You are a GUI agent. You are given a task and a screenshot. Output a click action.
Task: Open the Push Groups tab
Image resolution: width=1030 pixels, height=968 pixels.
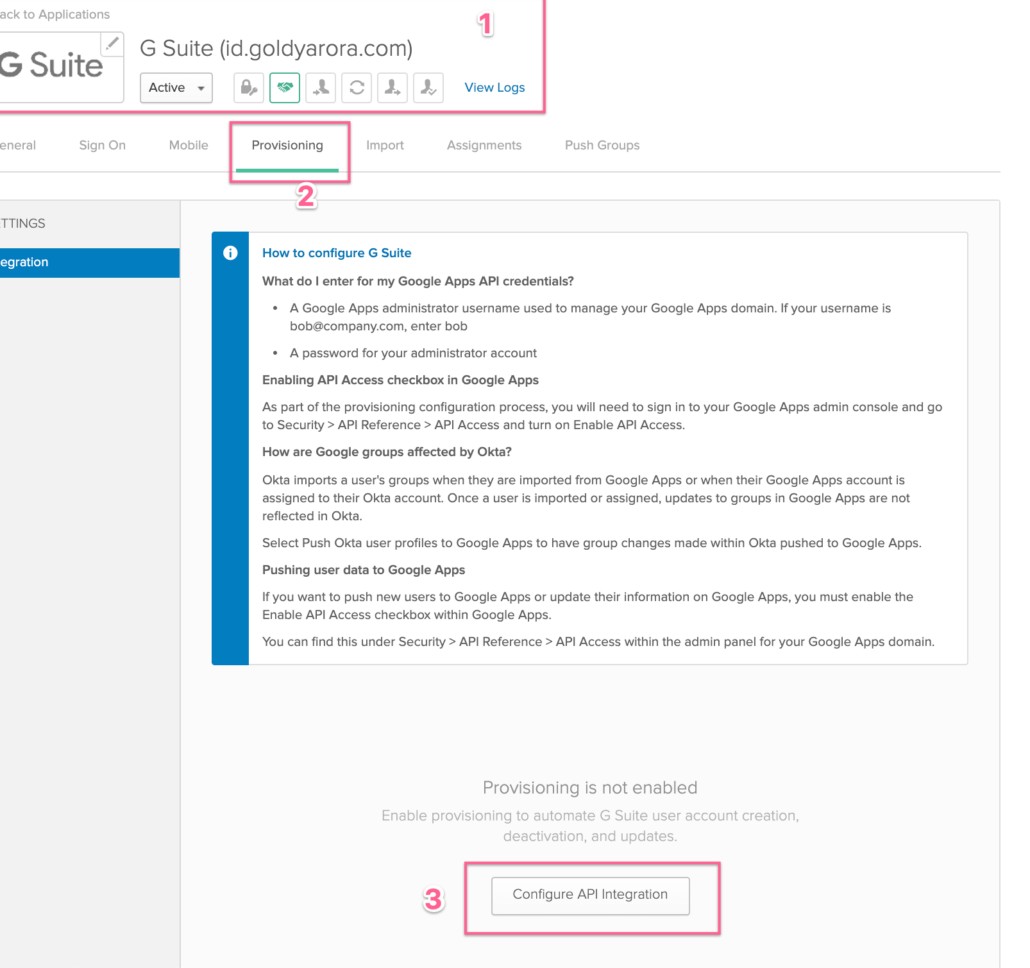[x=602, y=145]
